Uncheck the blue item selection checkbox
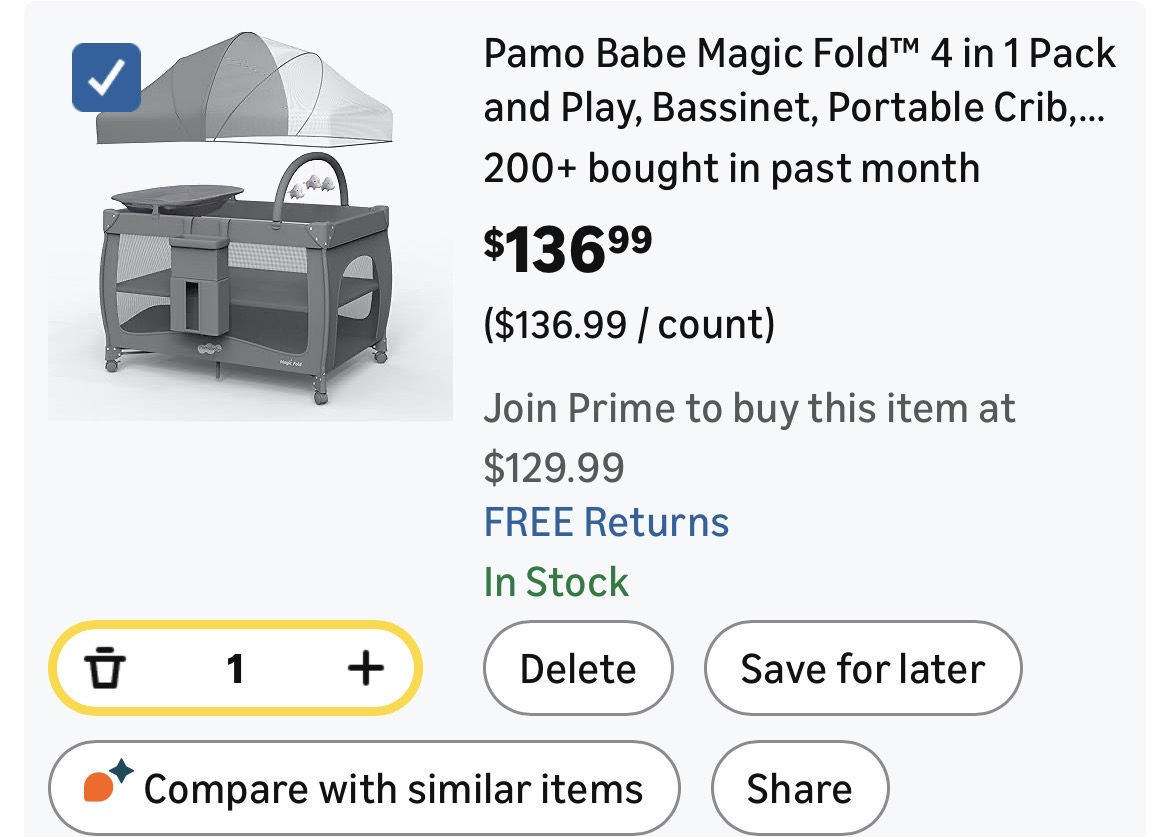 (x=106, y=77)
